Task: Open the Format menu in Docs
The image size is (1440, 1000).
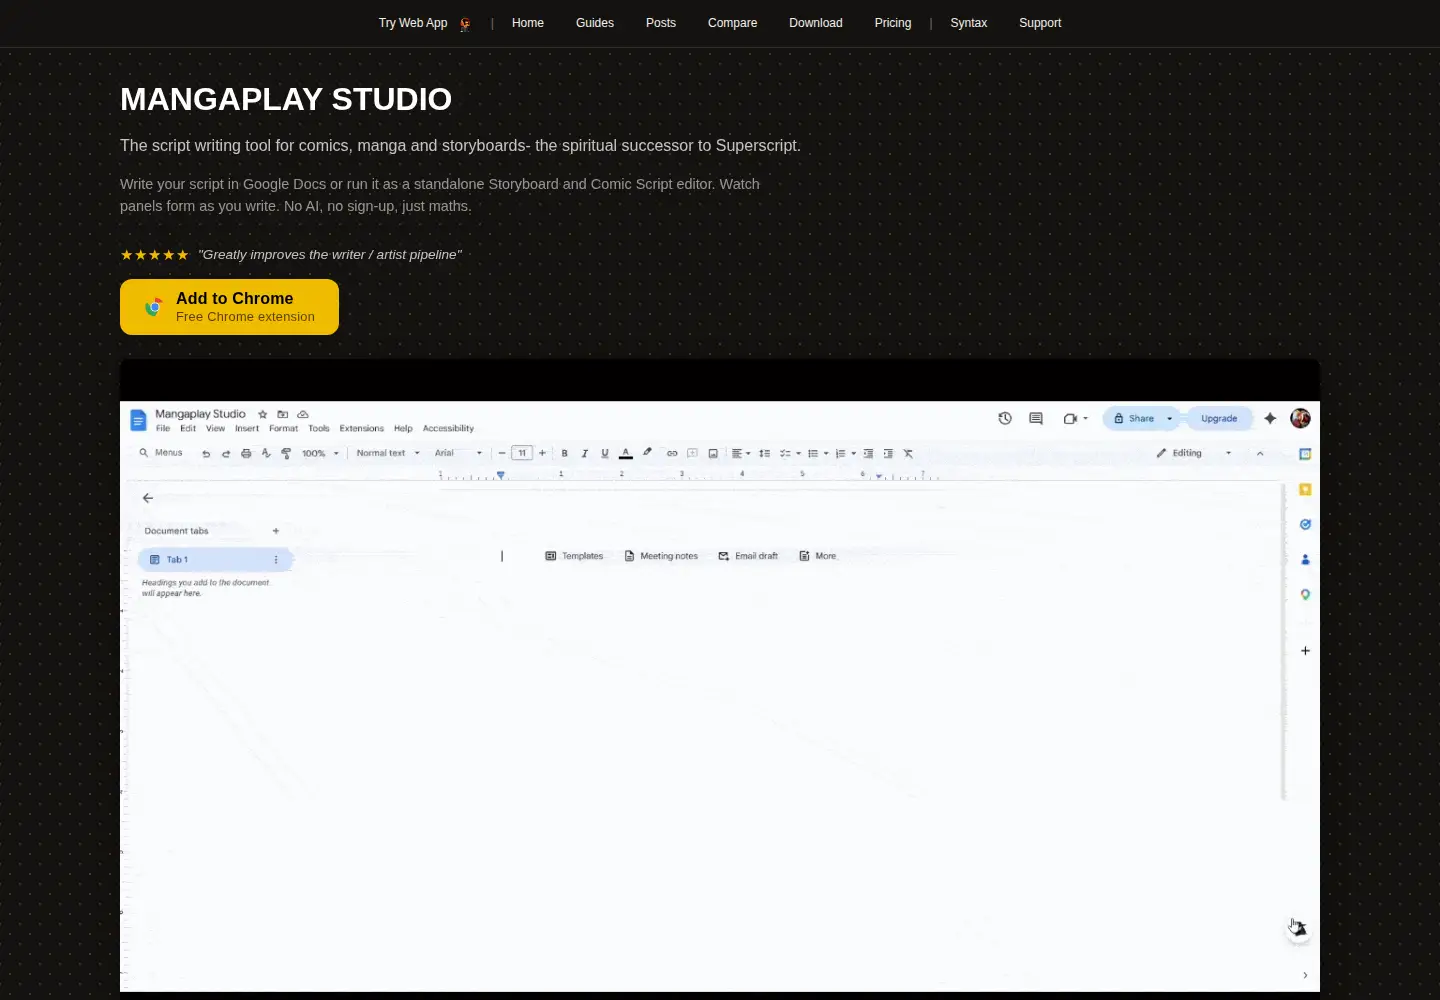Action: tap(283, 428)
